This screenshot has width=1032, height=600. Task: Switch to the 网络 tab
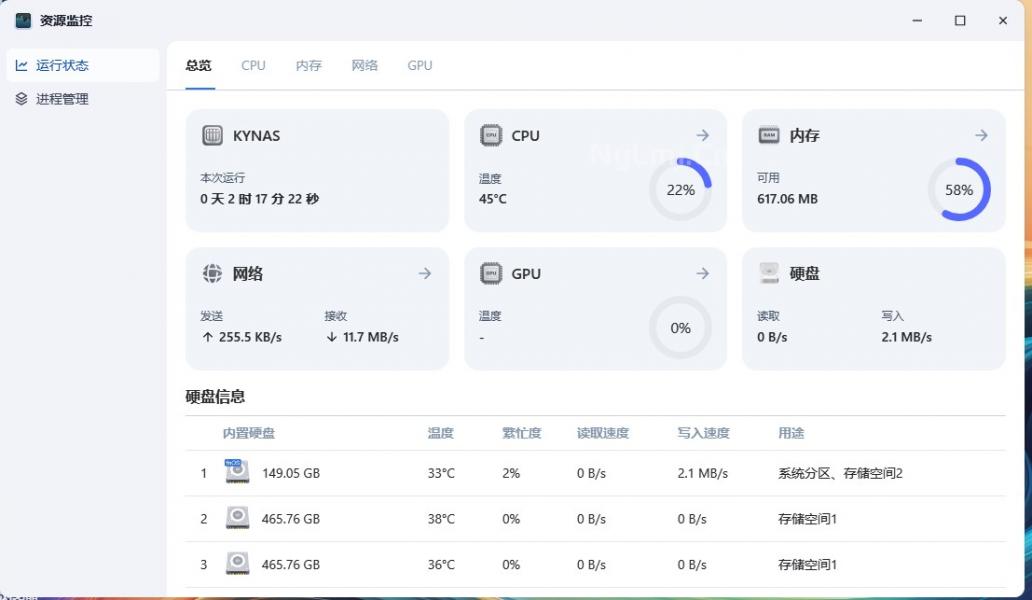pyautogui.click(x=365, y=65)
